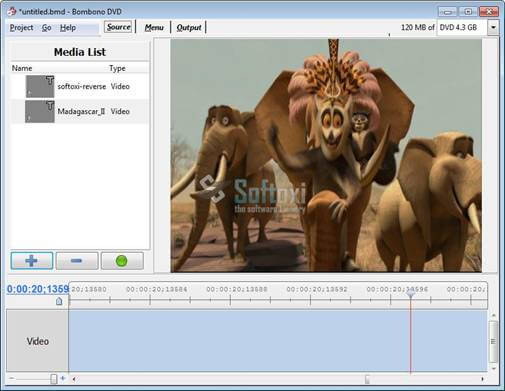Image resolution: width=505 pixels, height=391 pixels.
Task: Click the Video type of Madagascar_II
Action: point(120,111)
